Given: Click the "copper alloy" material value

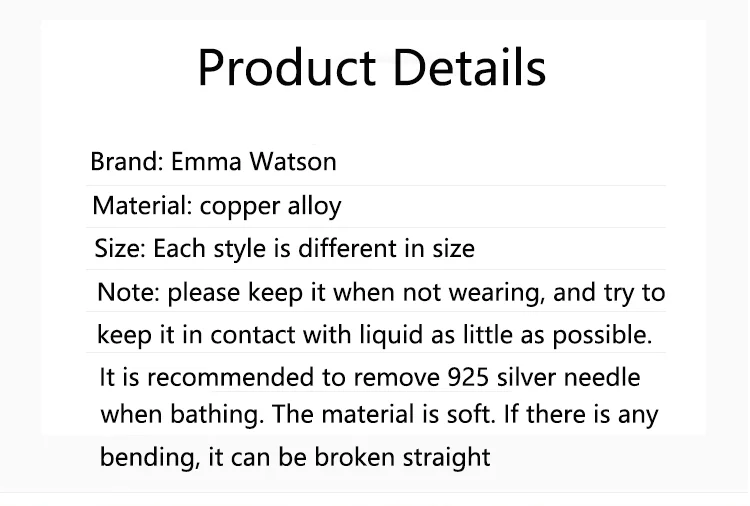Looking at the screenshot, I should [271, 207].
